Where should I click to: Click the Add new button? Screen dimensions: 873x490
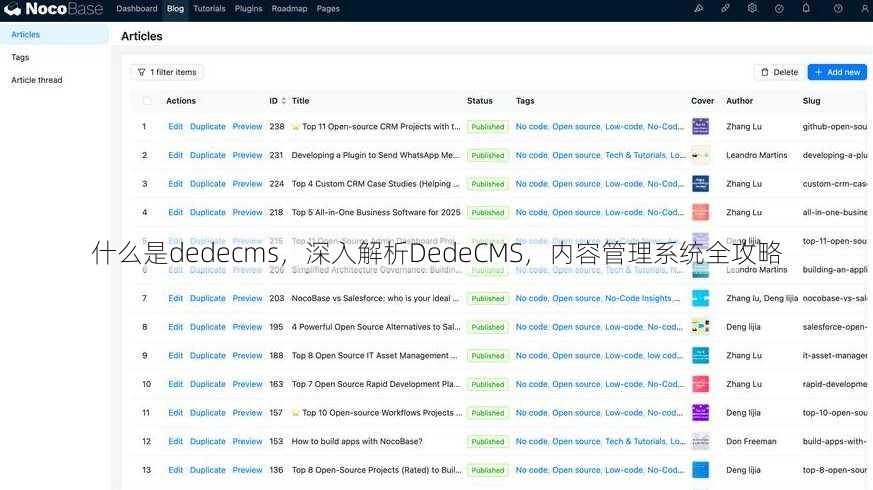(x=837, y=72)
